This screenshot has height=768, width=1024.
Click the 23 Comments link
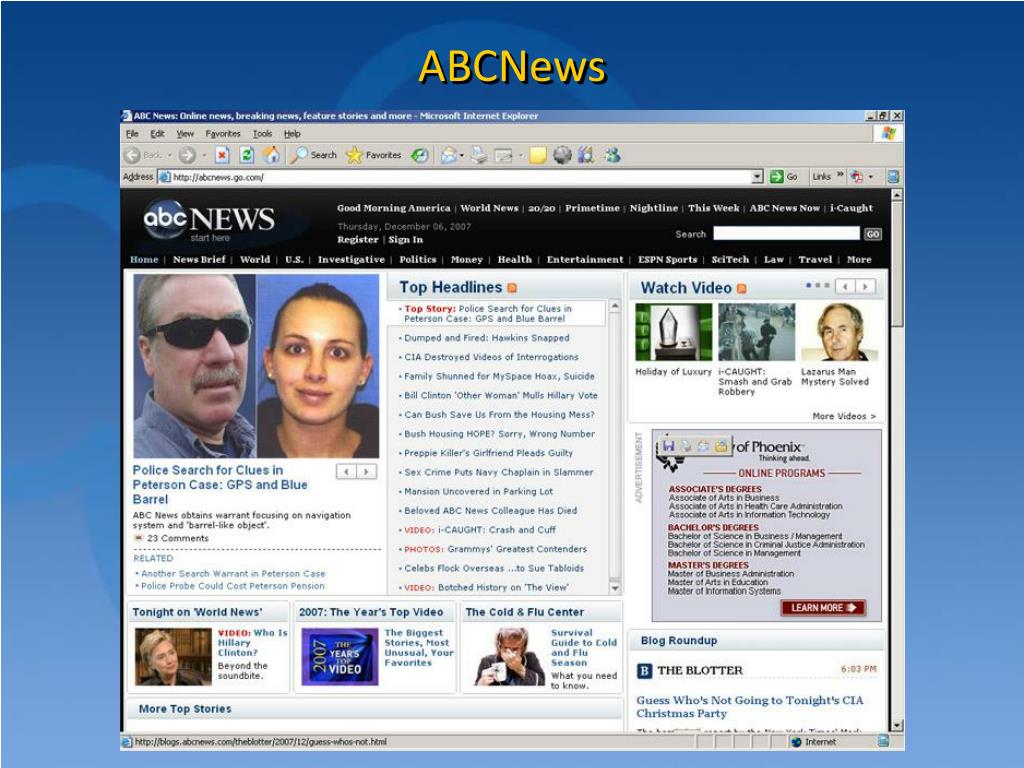(178, 538)
